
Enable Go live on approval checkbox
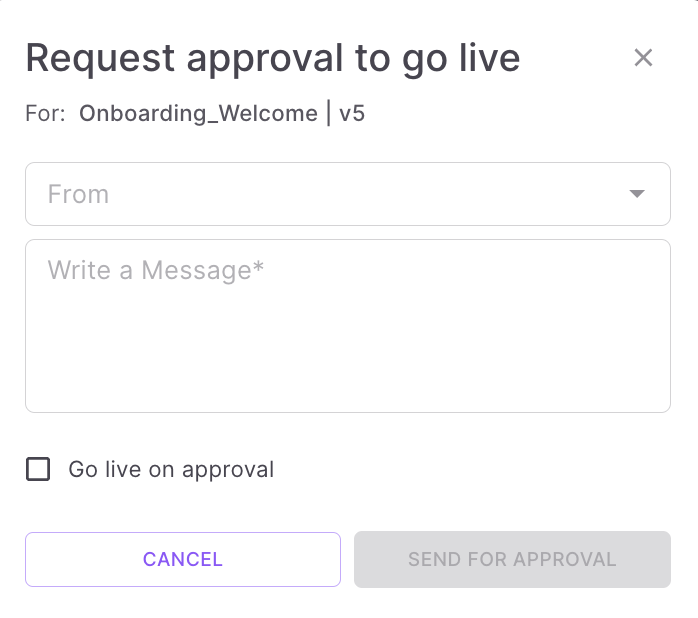pyautogui.click(x=38, y=469)
